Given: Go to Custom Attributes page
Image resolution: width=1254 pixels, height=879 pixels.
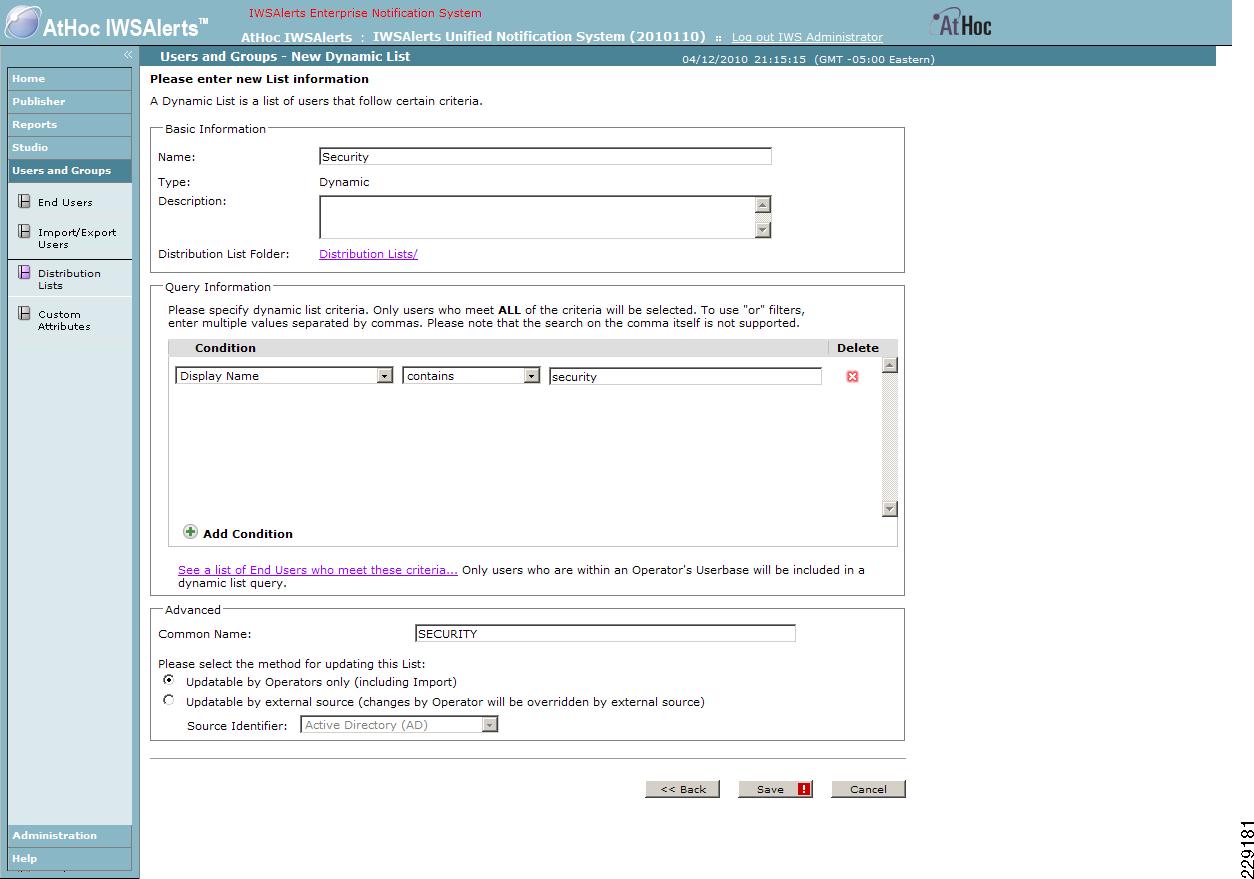Looking at the screenshot, I should click(64, 320).
